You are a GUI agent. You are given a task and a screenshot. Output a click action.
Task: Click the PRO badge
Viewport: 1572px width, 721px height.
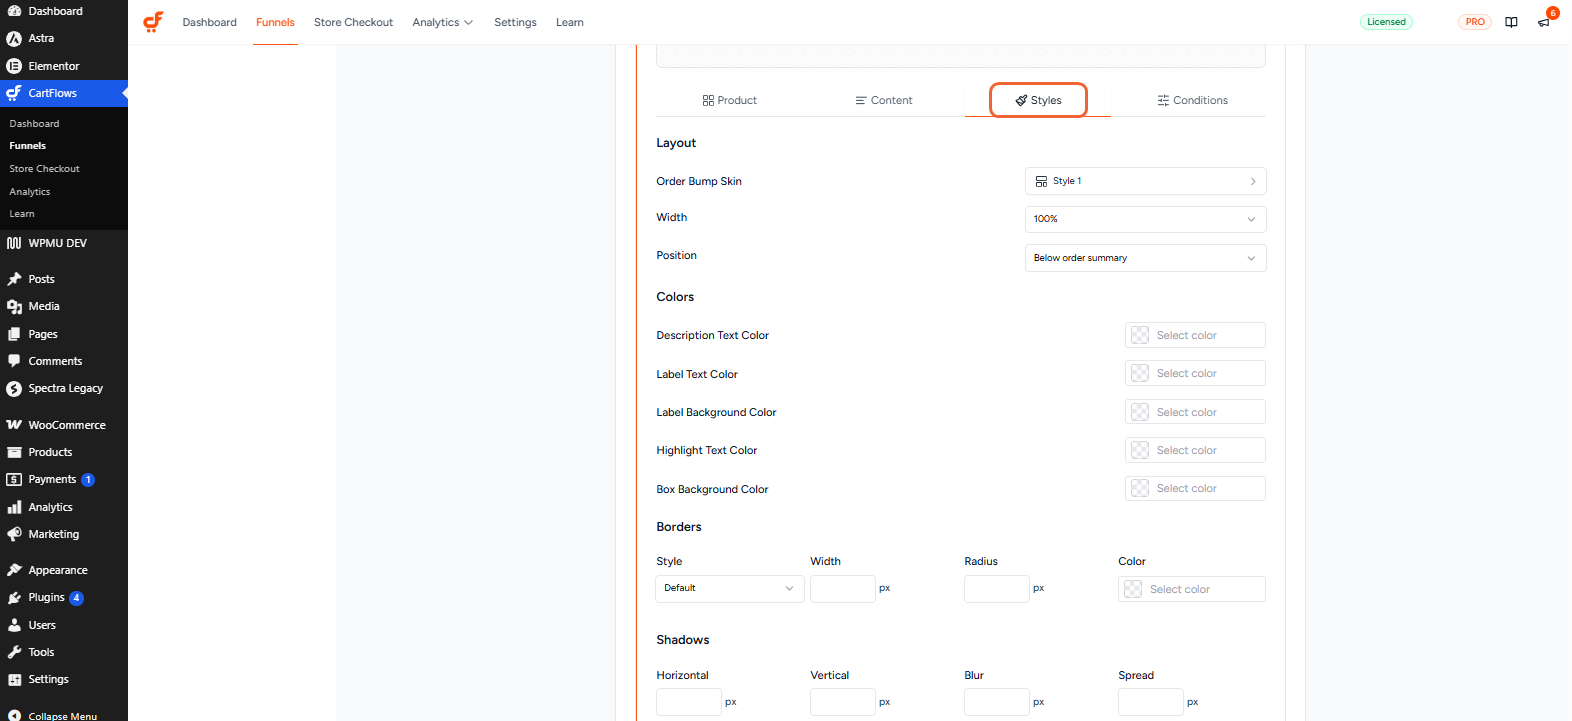point(1475,22)
